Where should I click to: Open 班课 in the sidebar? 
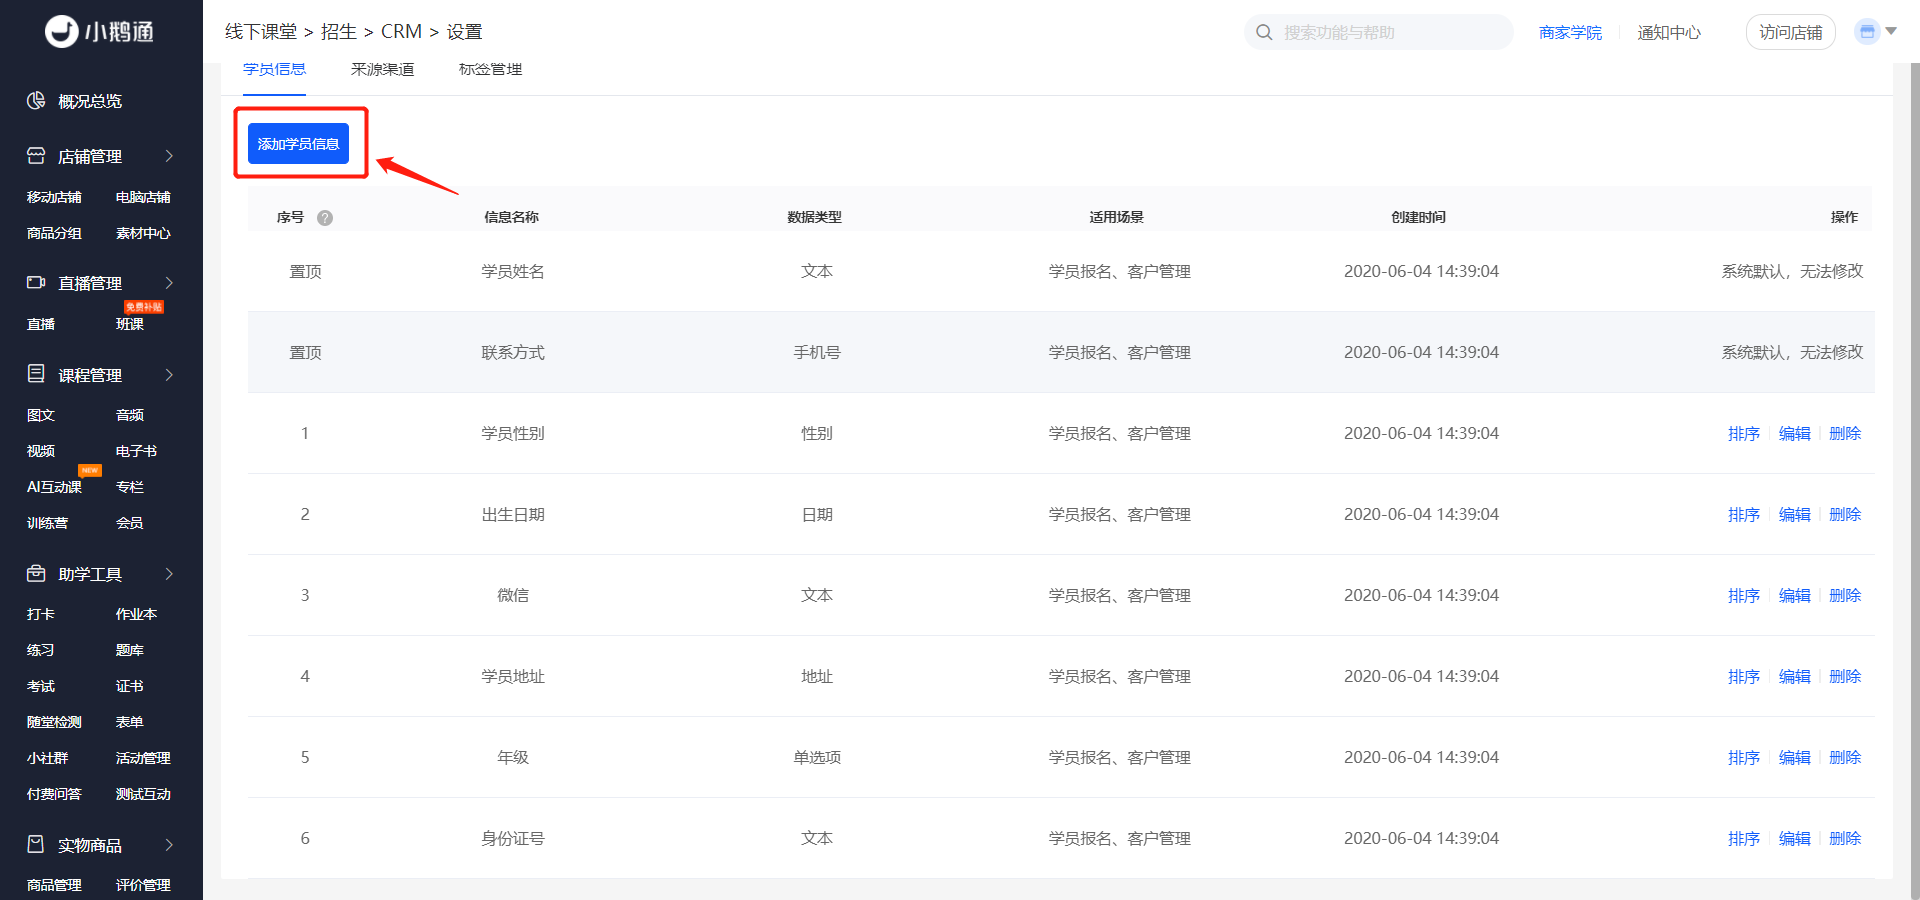tap(130, 324)
